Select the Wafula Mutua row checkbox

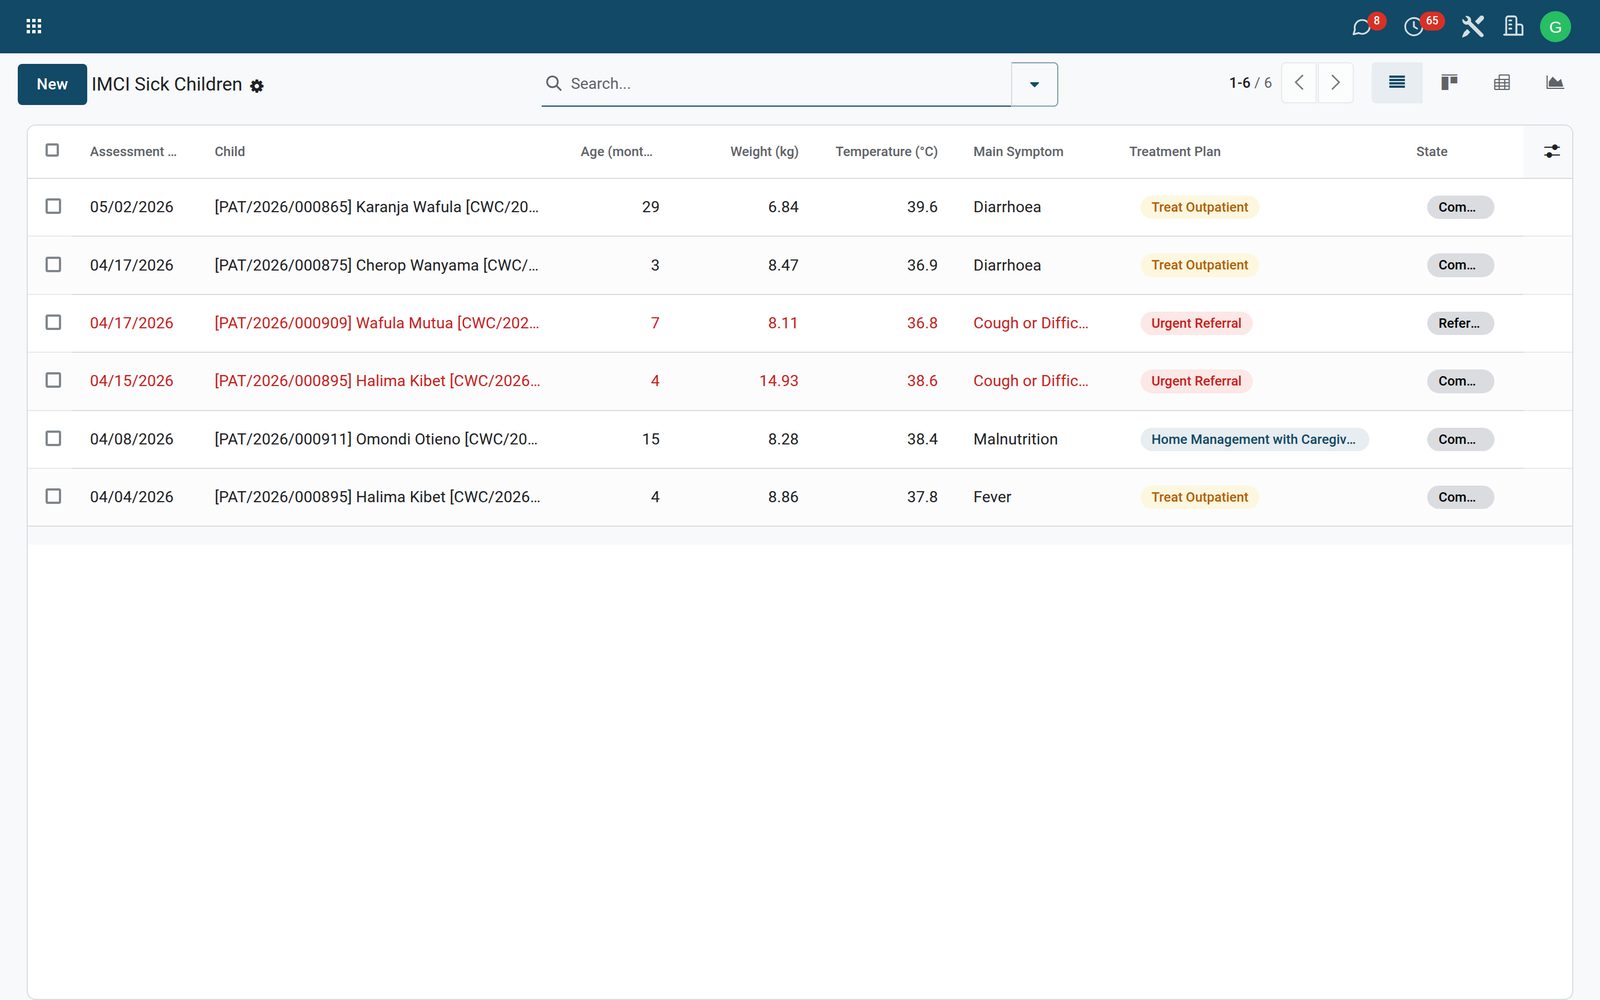53,322
